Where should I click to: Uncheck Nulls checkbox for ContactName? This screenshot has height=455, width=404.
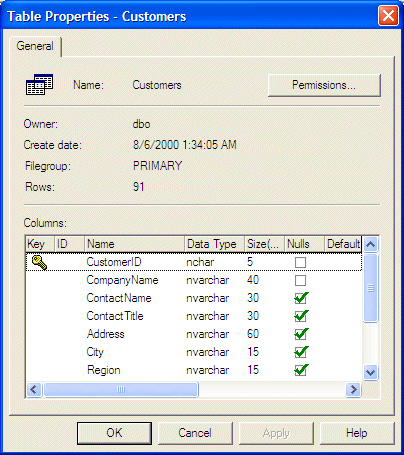301,298
